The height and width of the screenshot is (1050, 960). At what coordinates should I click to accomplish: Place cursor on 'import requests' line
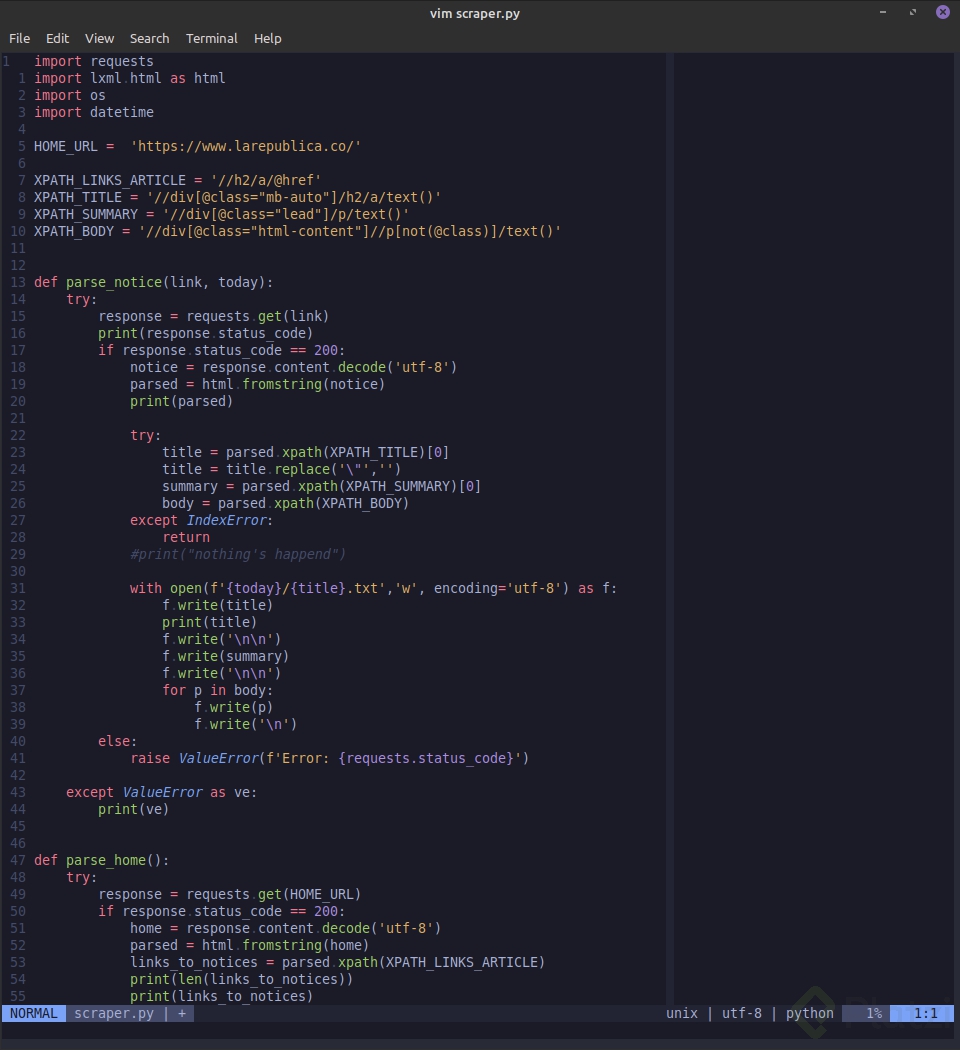pos(94,62)
